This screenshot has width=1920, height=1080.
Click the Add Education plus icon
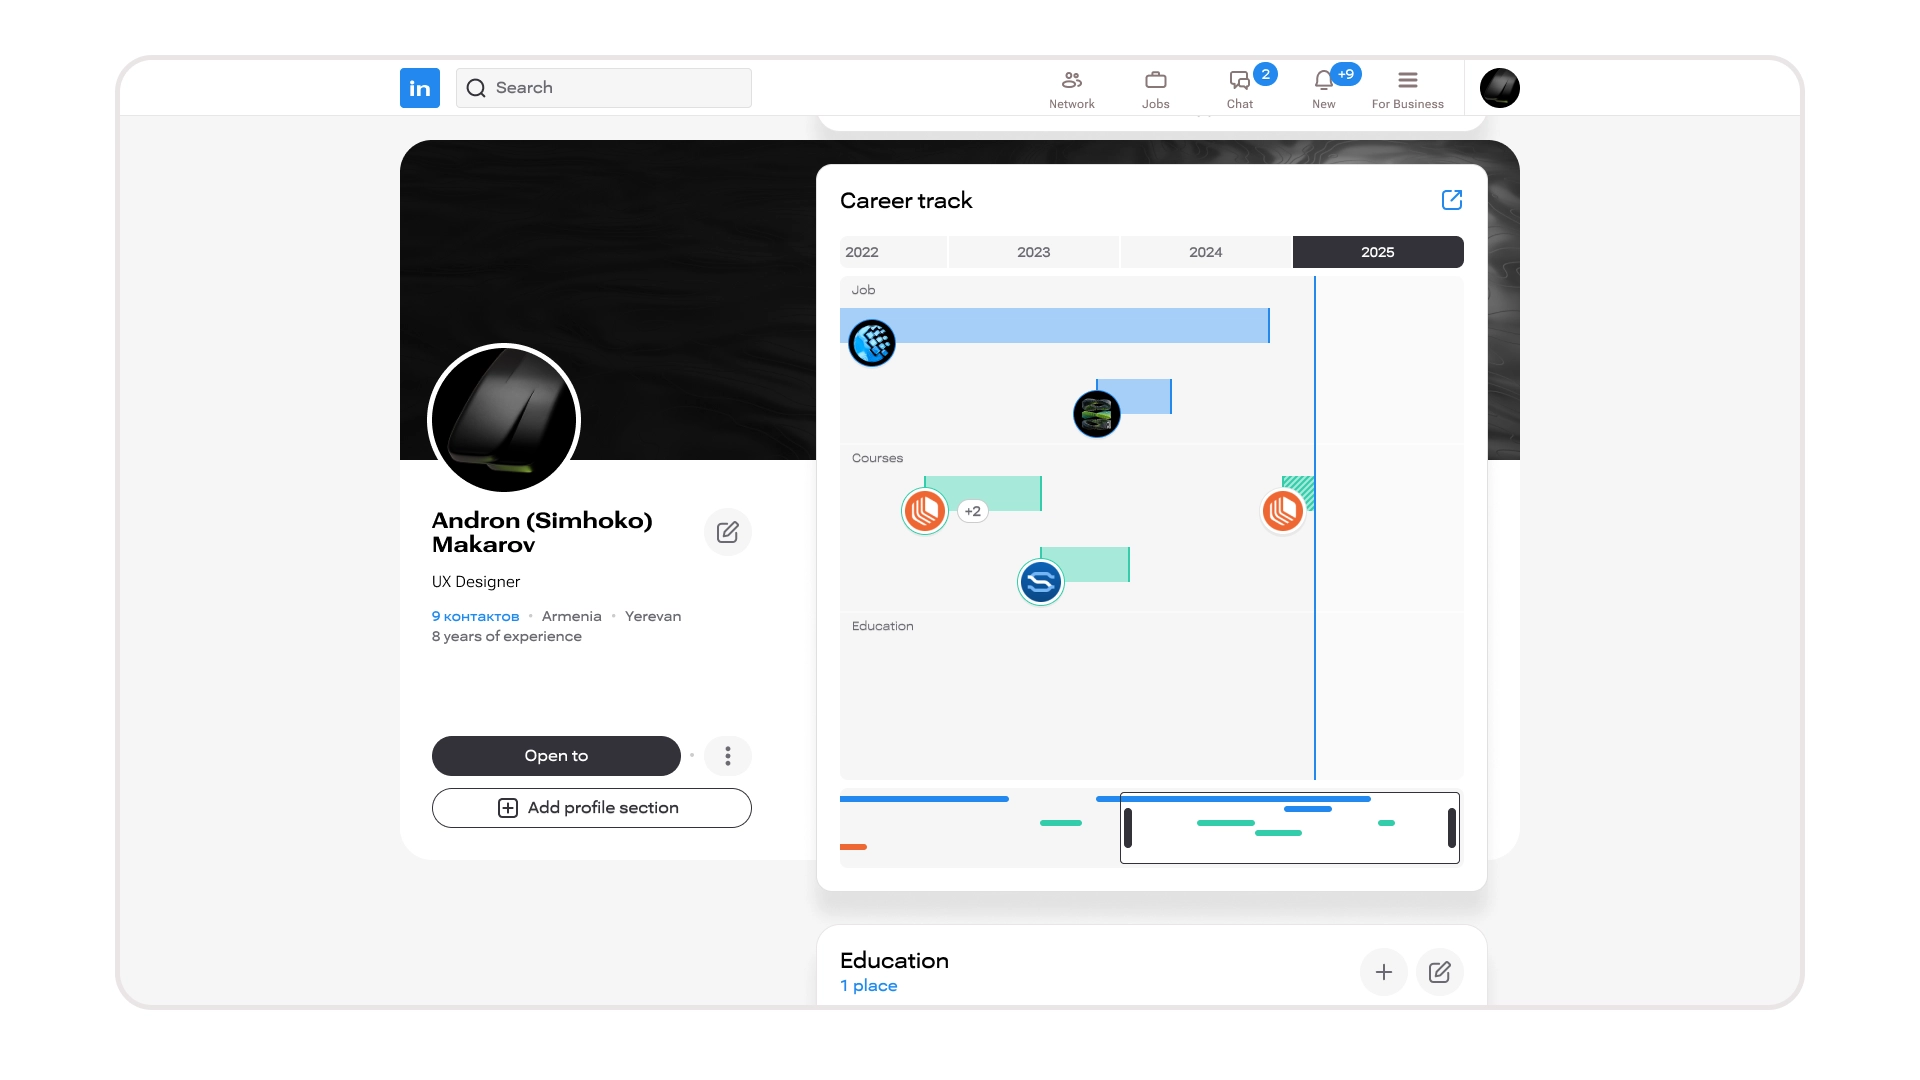[x=1383, y=972]
